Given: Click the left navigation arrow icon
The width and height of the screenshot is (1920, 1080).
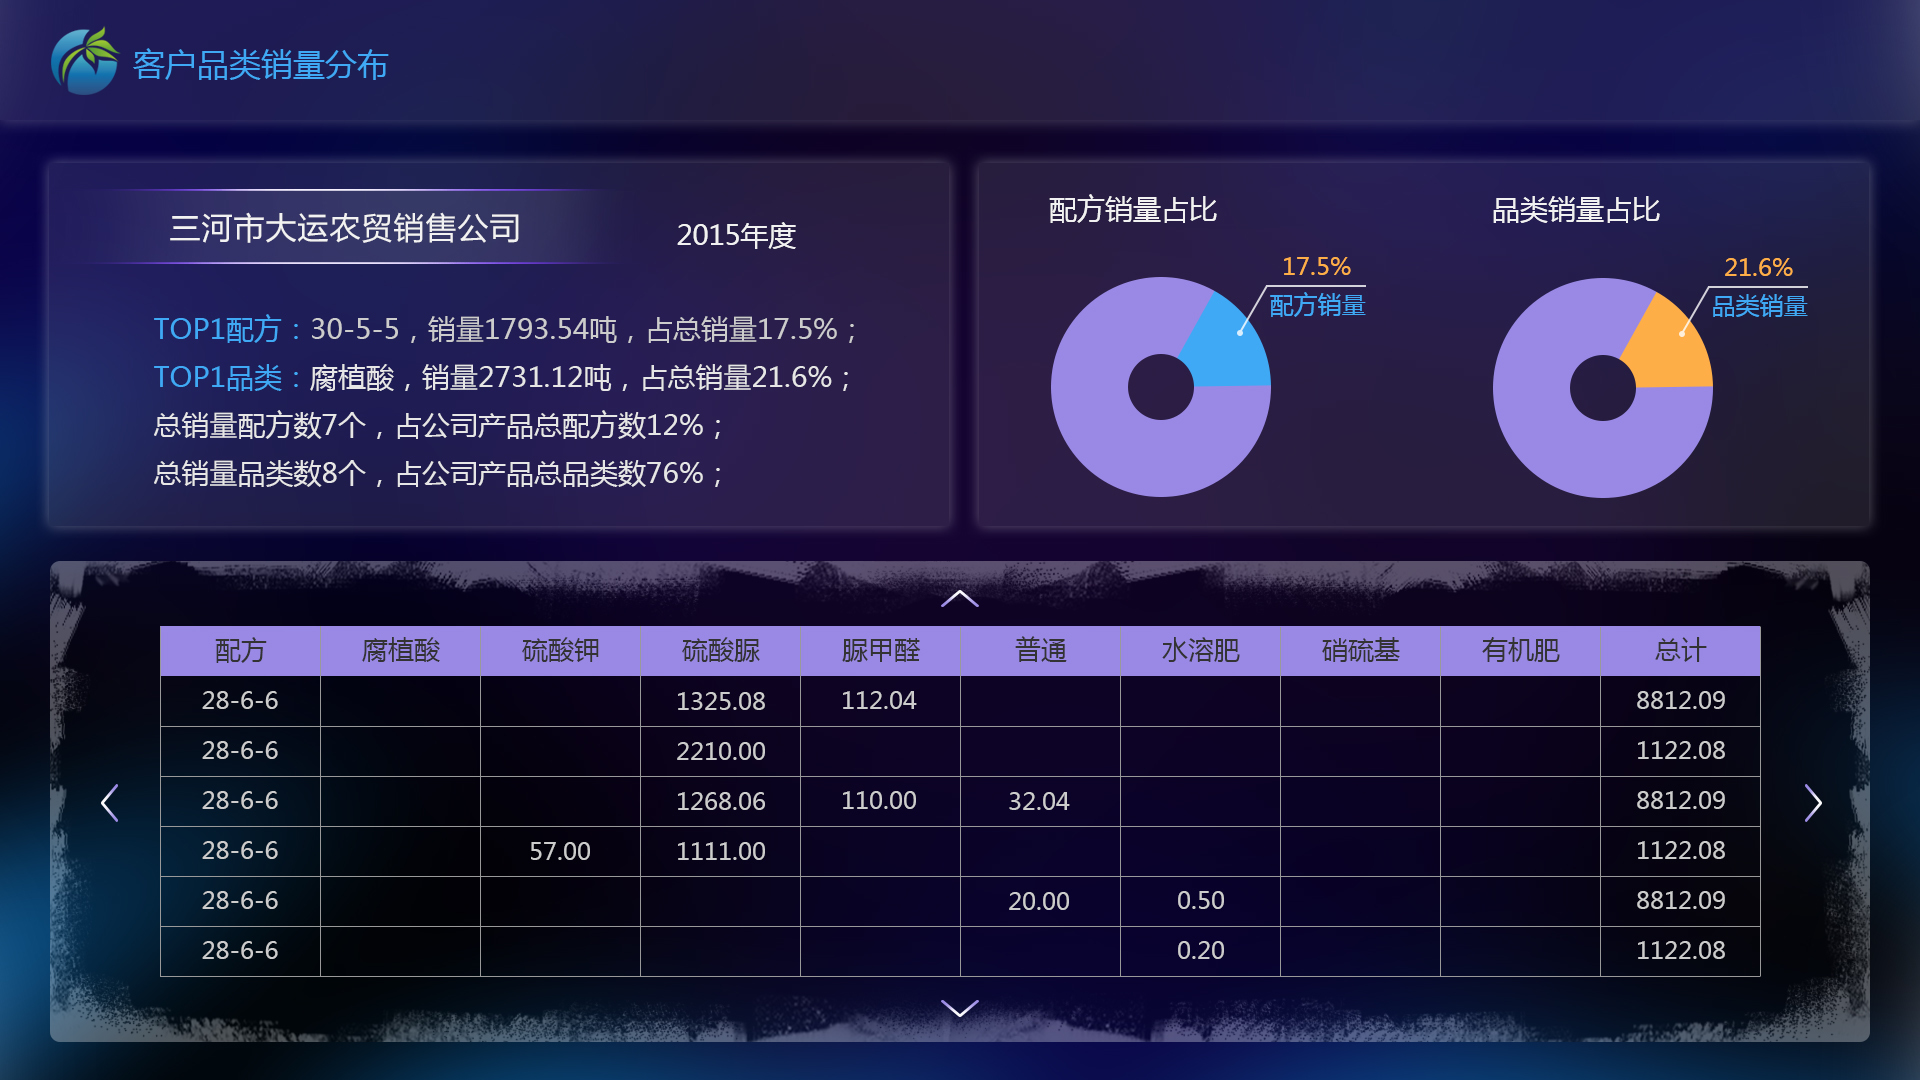Looking at the screenshot, I should coord(107,800).
